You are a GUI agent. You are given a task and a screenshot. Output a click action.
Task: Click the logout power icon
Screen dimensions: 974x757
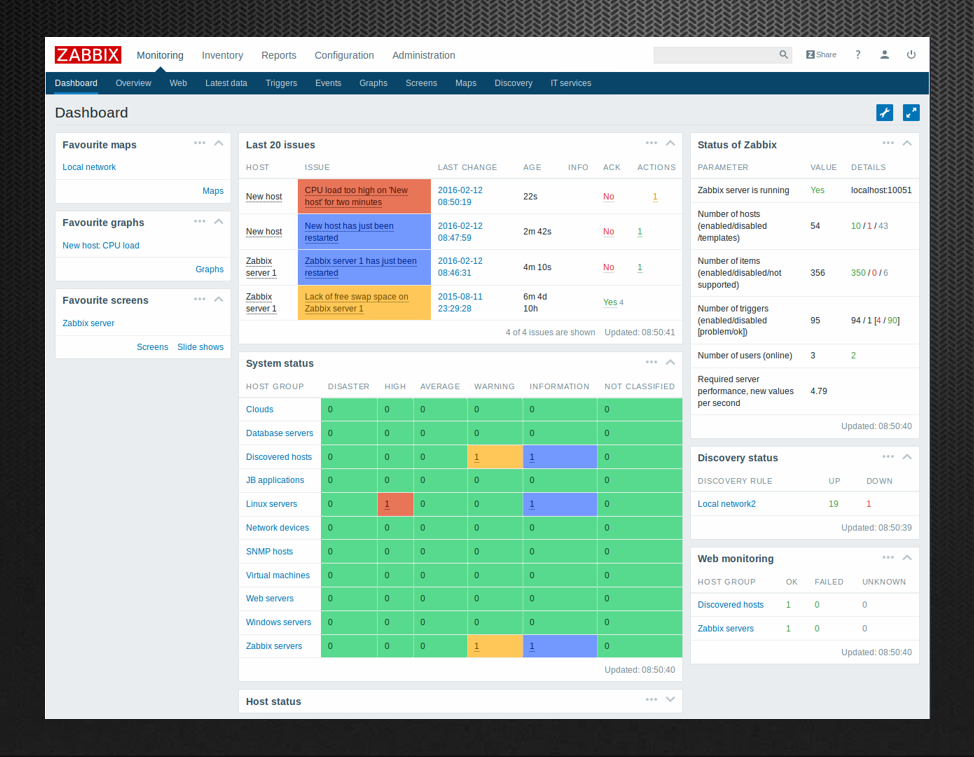pyautogui.click(x=911, y=55)
